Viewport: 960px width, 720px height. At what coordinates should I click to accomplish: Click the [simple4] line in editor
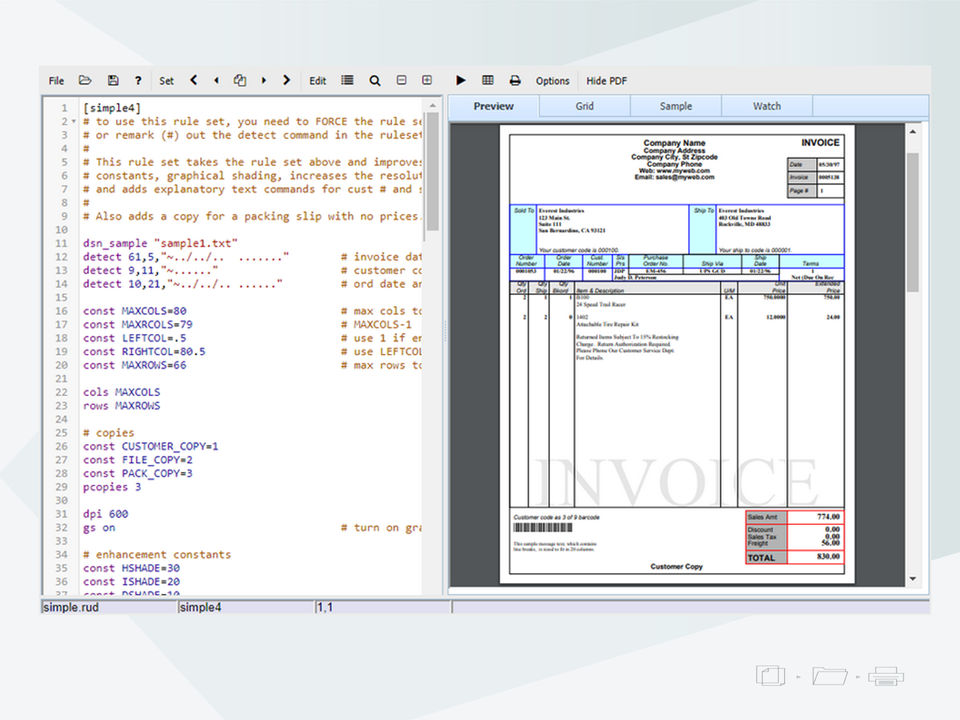click(x=112, y=108)
